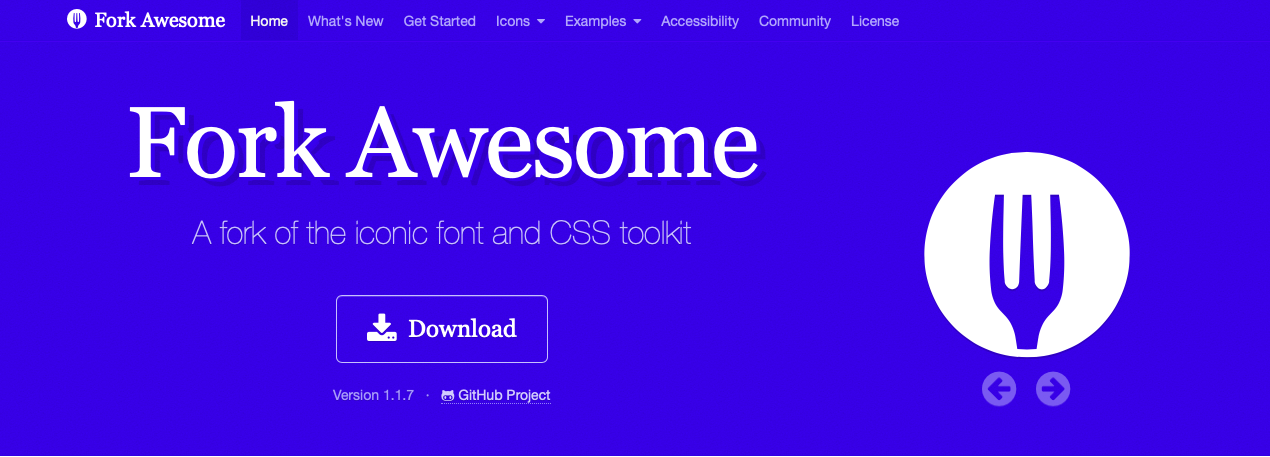
Task: Go to the What's New page
Action: pyautogui.click(x=345, y=21)
